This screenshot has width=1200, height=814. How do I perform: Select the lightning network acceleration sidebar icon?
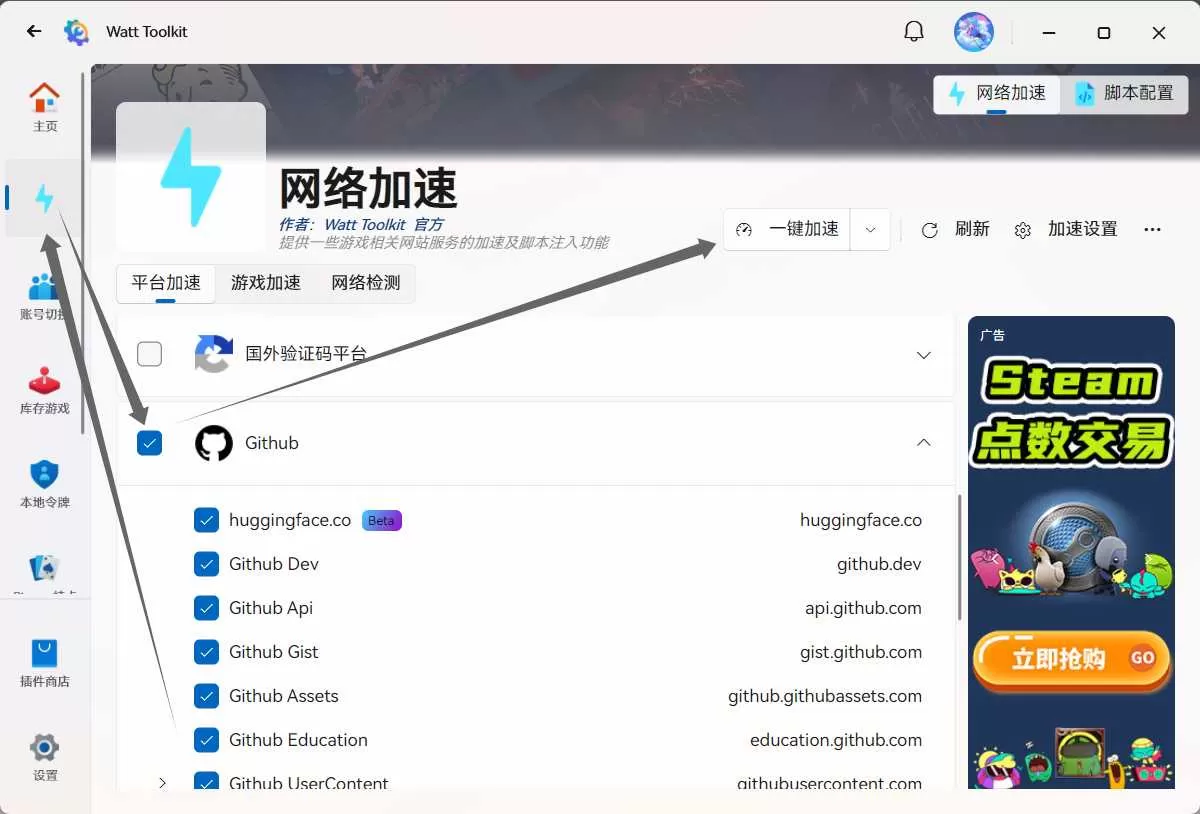click(x=44, y=198)
